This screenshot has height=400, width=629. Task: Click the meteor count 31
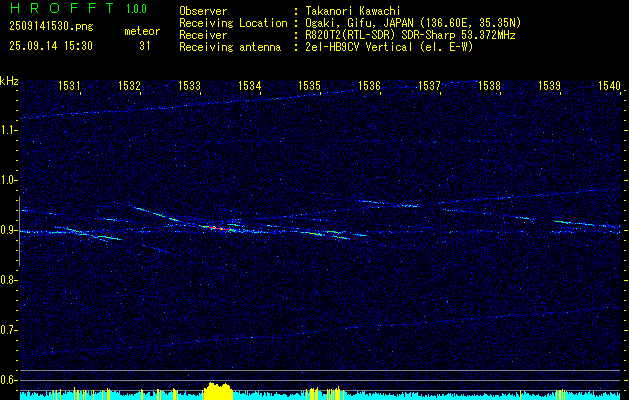pyautogui.click(x=144, y=46)
